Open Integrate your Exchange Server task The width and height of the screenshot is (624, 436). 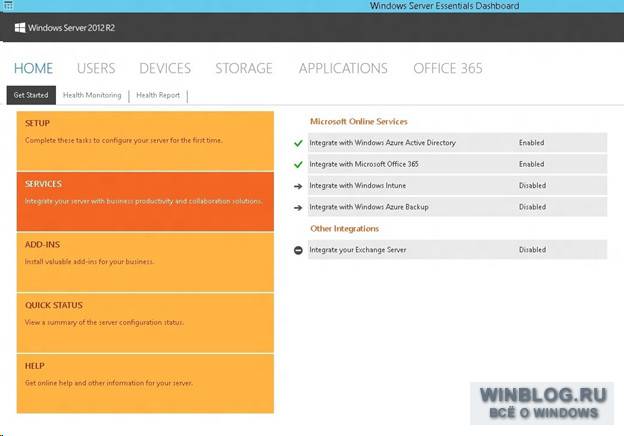click(458, 250)
